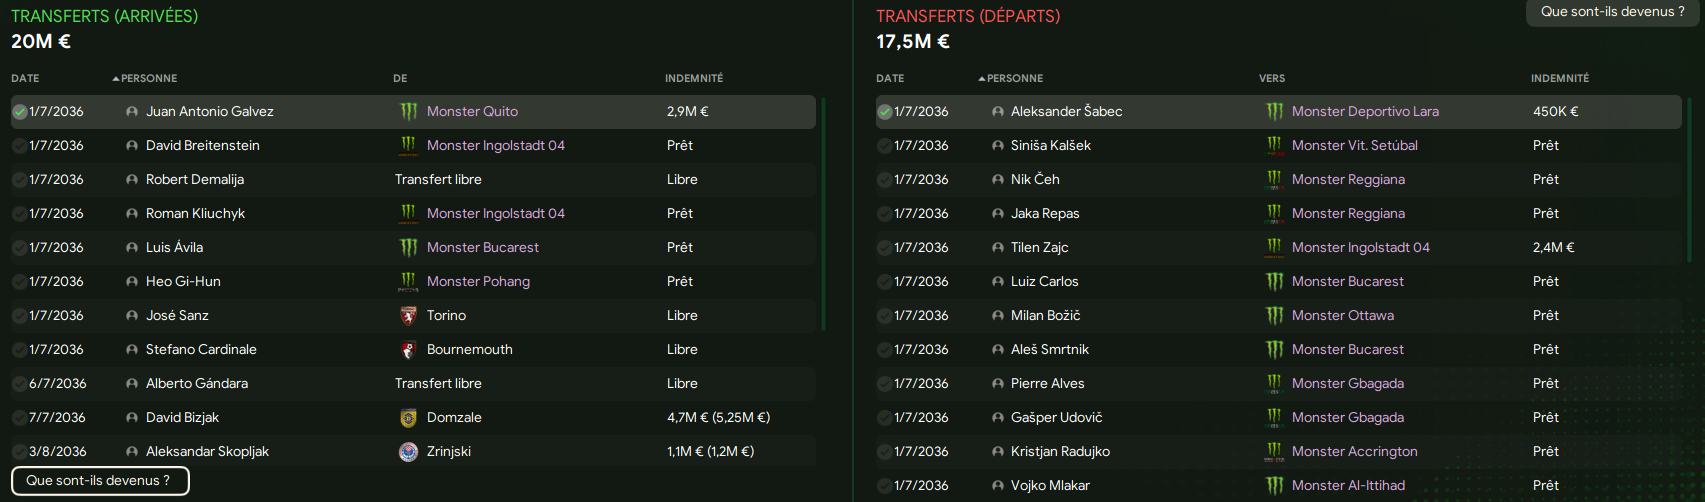1705x502 pixels.
Task: Sort arrivals by De column header
Action: tap(400, 78)
